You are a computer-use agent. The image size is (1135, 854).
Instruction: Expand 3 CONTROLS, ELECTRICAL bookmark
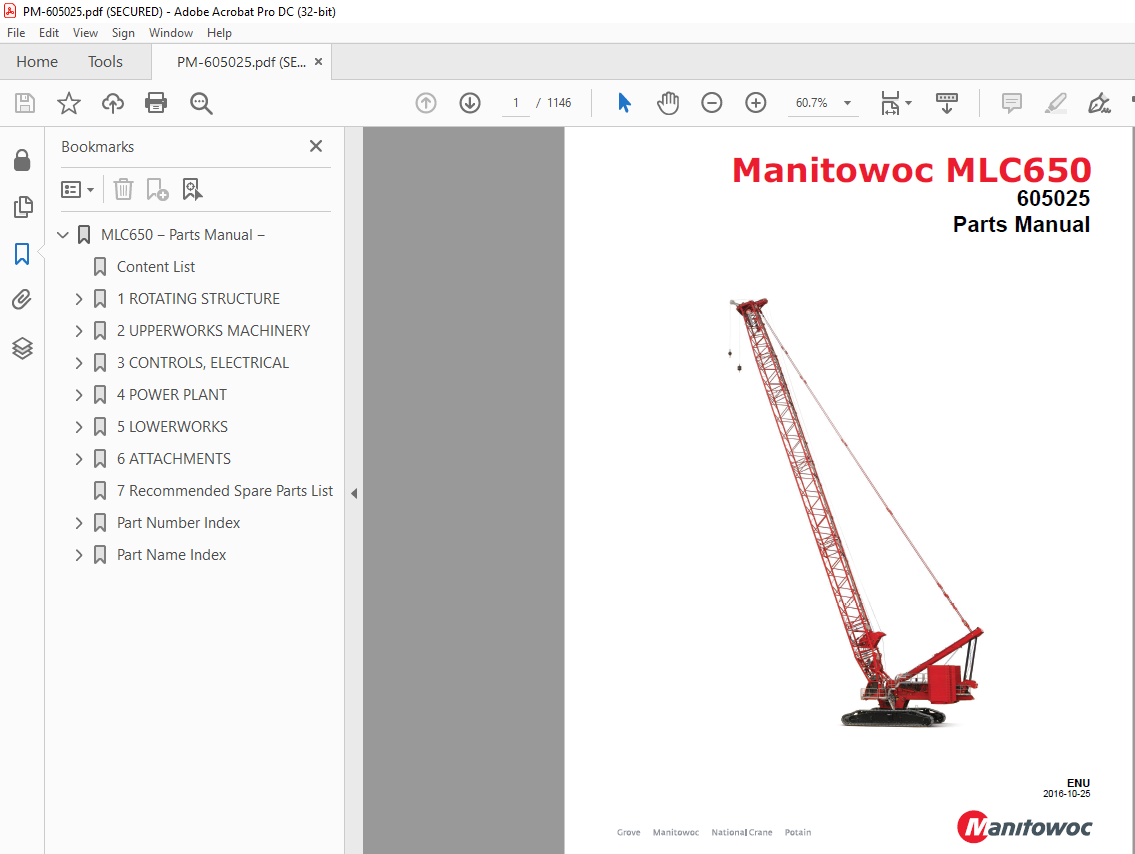click(79, 363)
